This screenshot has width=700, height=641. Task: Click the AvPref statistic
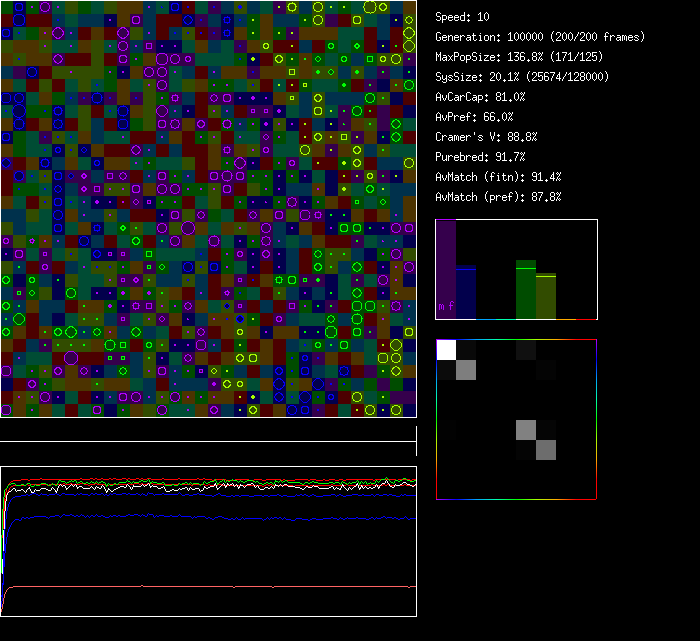(x=472, y=117)
